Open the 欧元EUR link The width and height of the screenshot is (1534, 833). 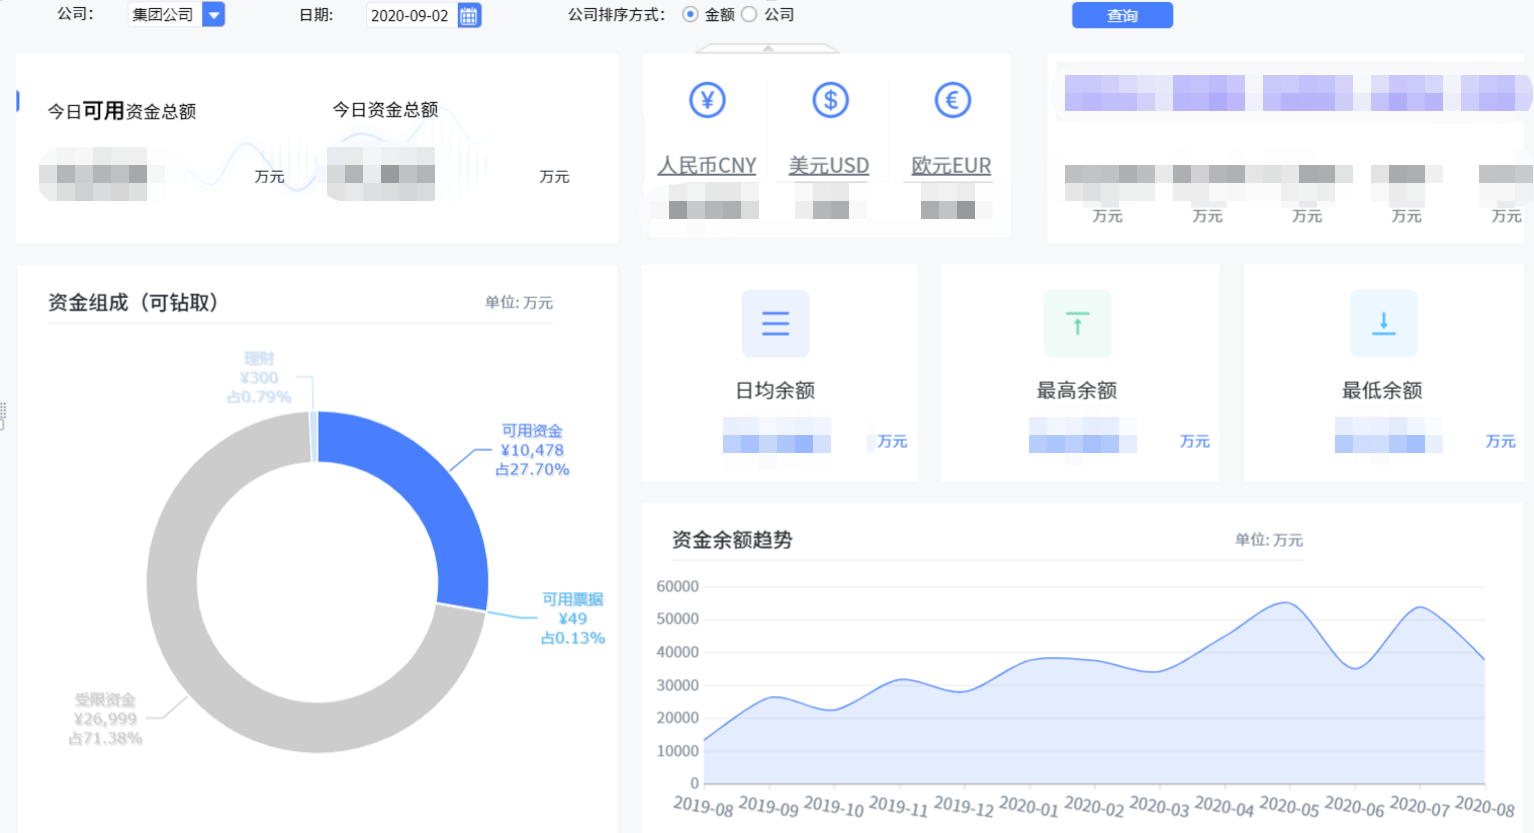click(x=951, y=166)
